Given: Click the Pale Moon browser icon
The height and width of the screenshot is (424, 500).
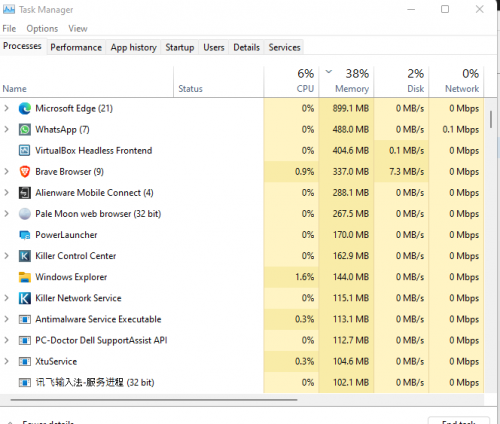Looking at the screenshot, I should (25, 214).
